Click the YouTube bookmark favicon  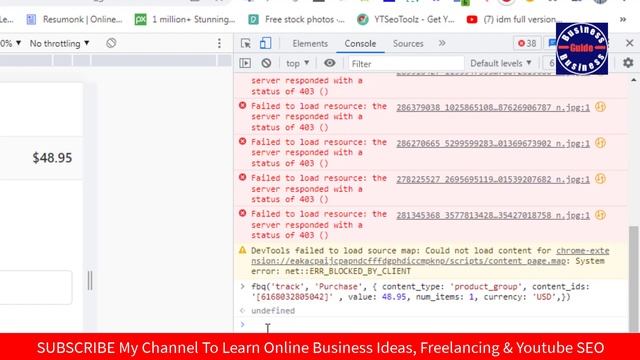472,19
